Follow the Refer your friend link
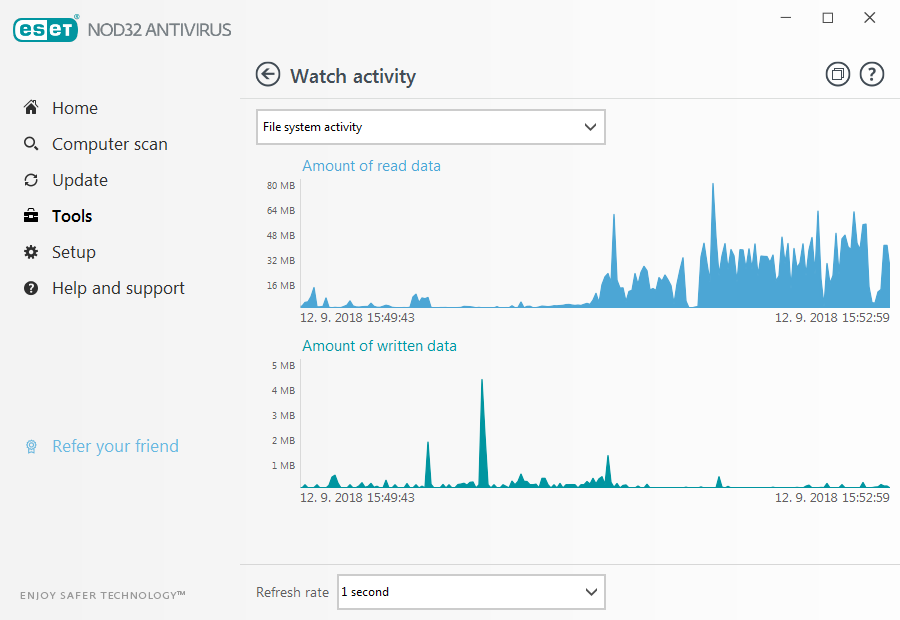Viewport: 900px width, 620px height. click(x=115, y=446)
